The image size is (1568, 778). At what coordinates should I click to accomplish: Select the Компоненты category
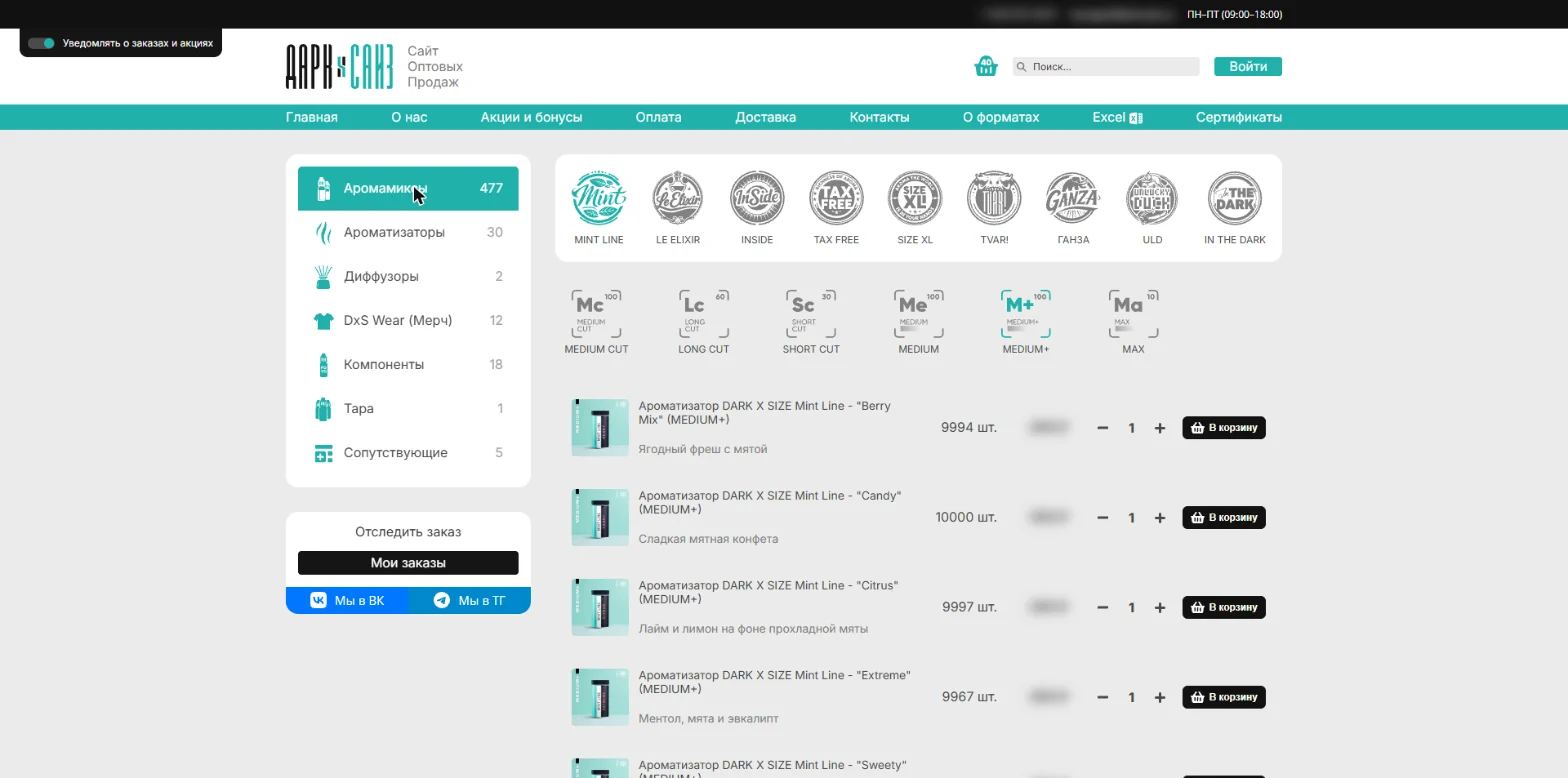coord(408,364)
